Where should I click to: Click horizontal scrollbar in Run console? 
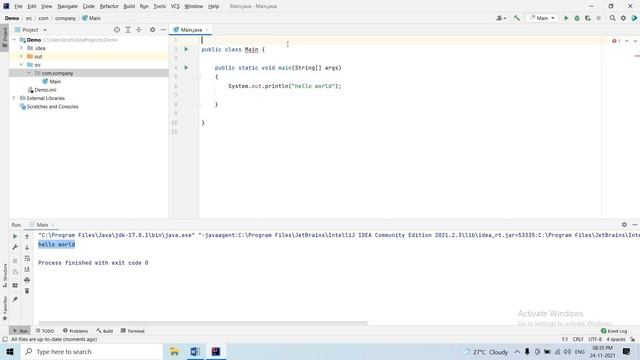click(203, 323)
